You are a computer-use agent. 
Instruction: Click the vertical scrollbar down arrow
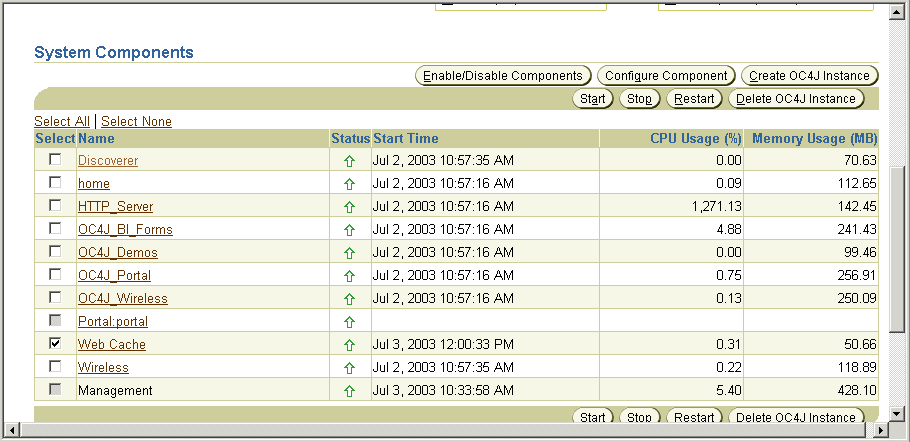[x=897, y=414]
